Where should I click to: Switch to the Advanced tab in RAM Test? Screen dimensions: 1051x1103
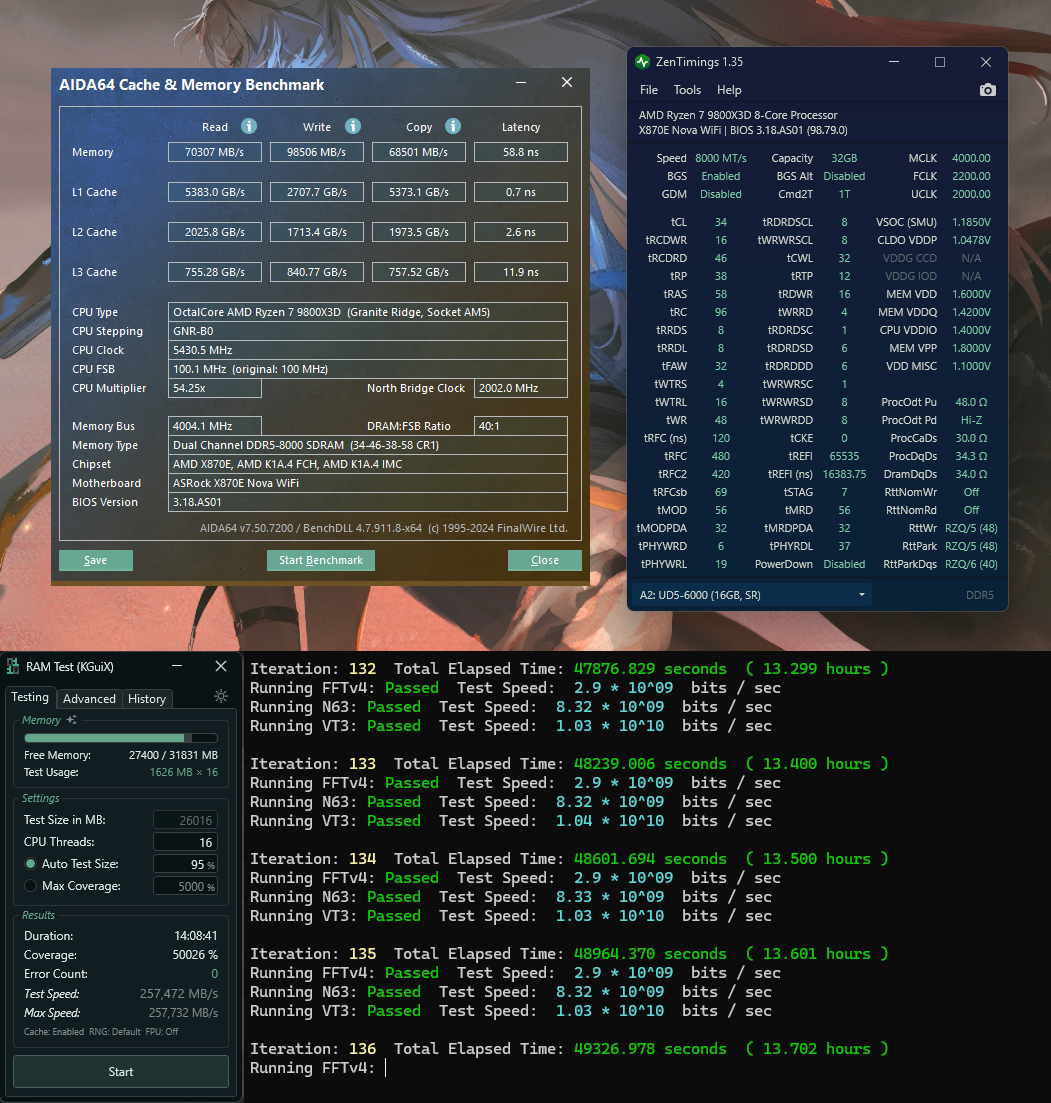(x=89, y=699)
